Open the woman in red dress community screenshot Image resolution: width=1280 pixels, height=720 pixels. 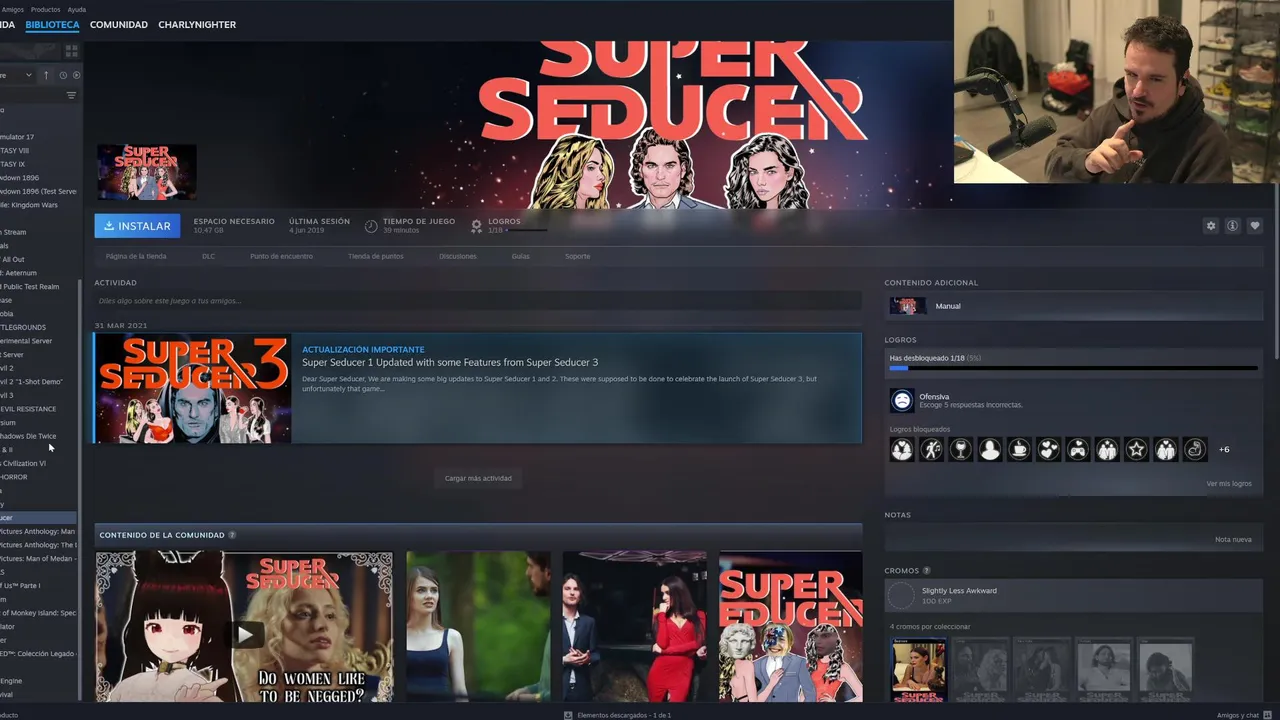pyautogui.click(x=634, y=626)
